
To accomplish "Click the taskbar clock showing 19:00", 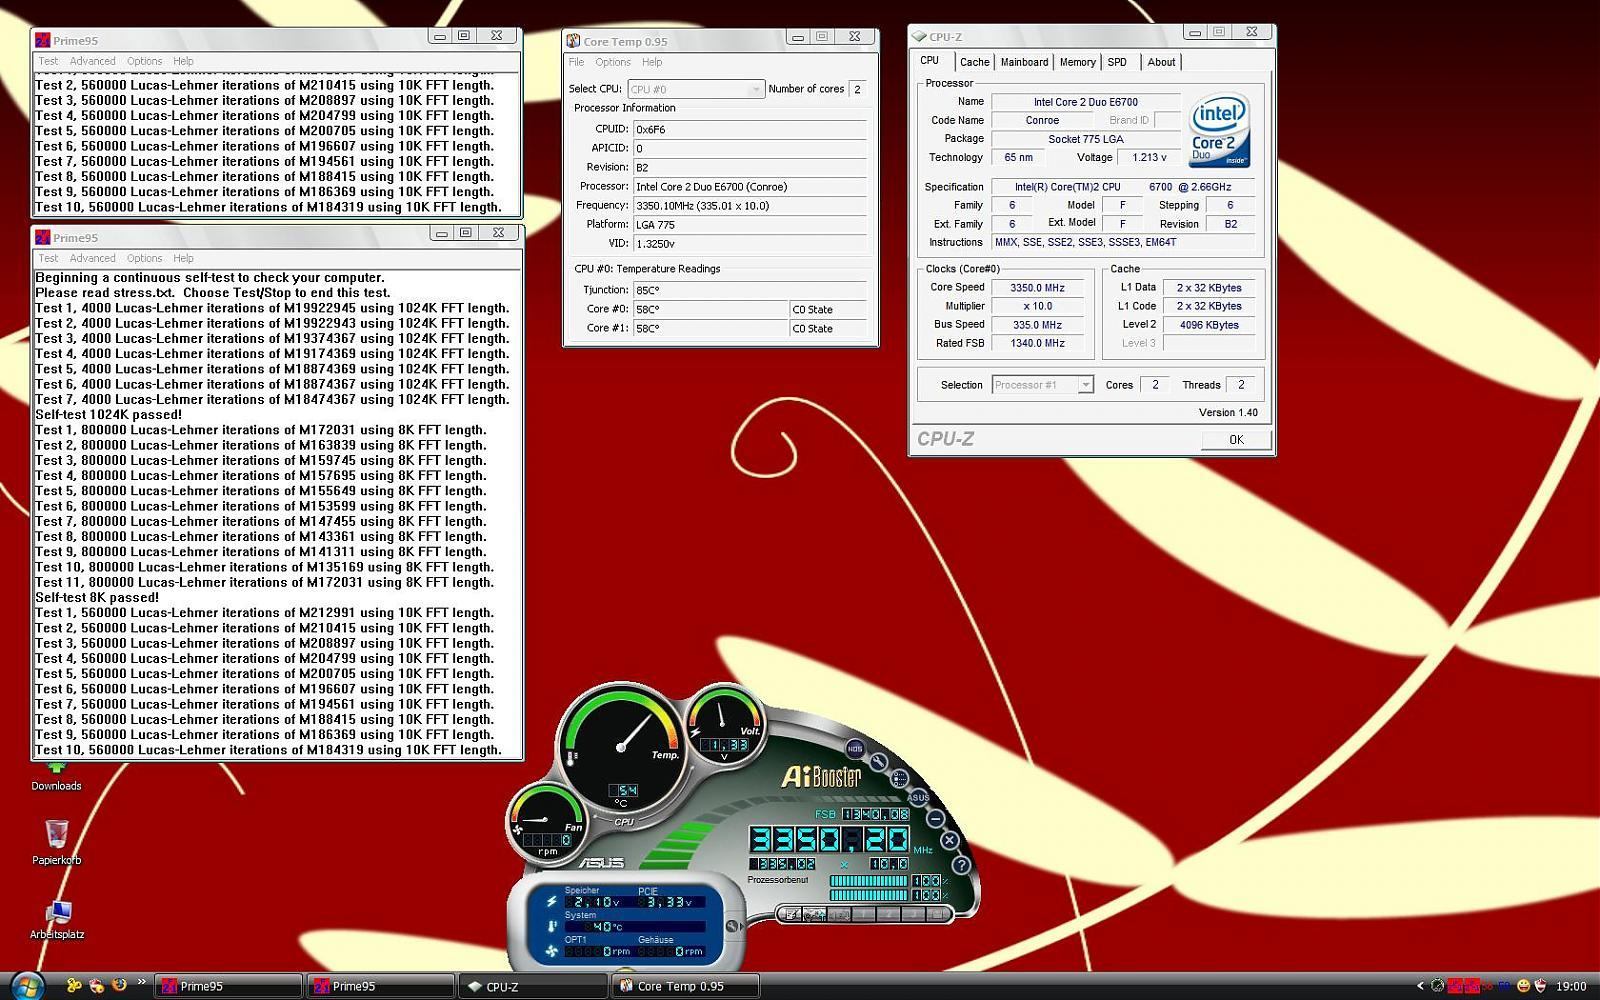I will click(x=1571, y=986).
